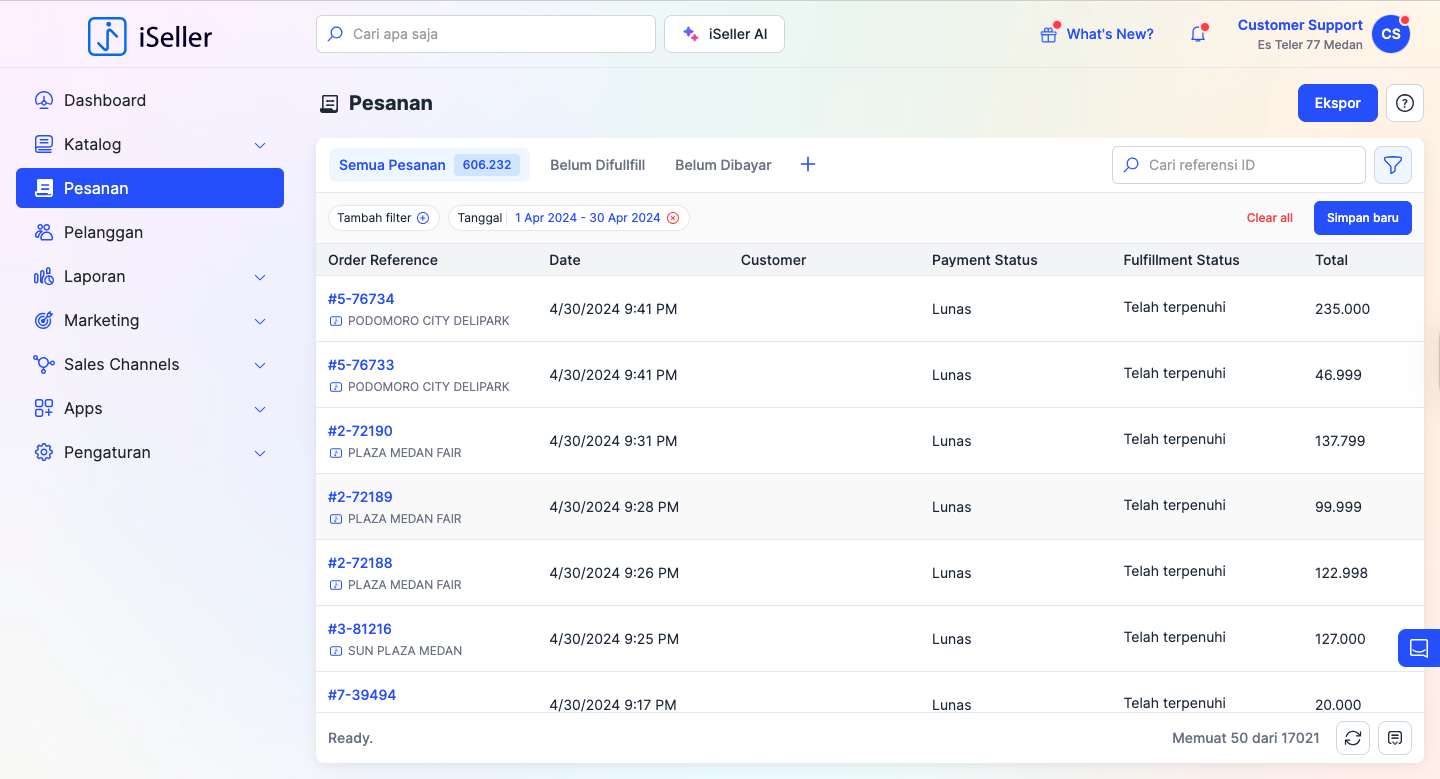Viewport: 1440px width, 779px height.
Task: Click the notification bell icon
Action: (x=1198, y=34)
